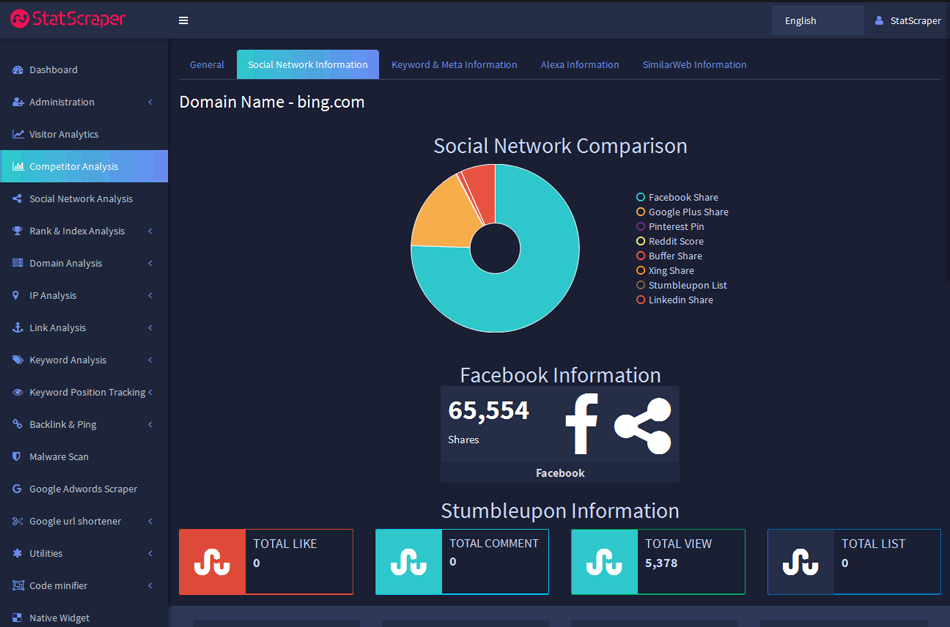Expand the Utilities chevron

[x=150, y=553]
